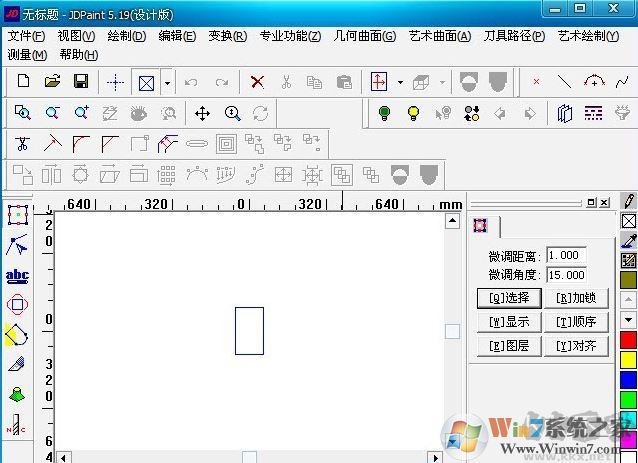Click the zoom out magnifier icon
The image size is (638, 463).
pyautogui.click(x=52, y=112)
